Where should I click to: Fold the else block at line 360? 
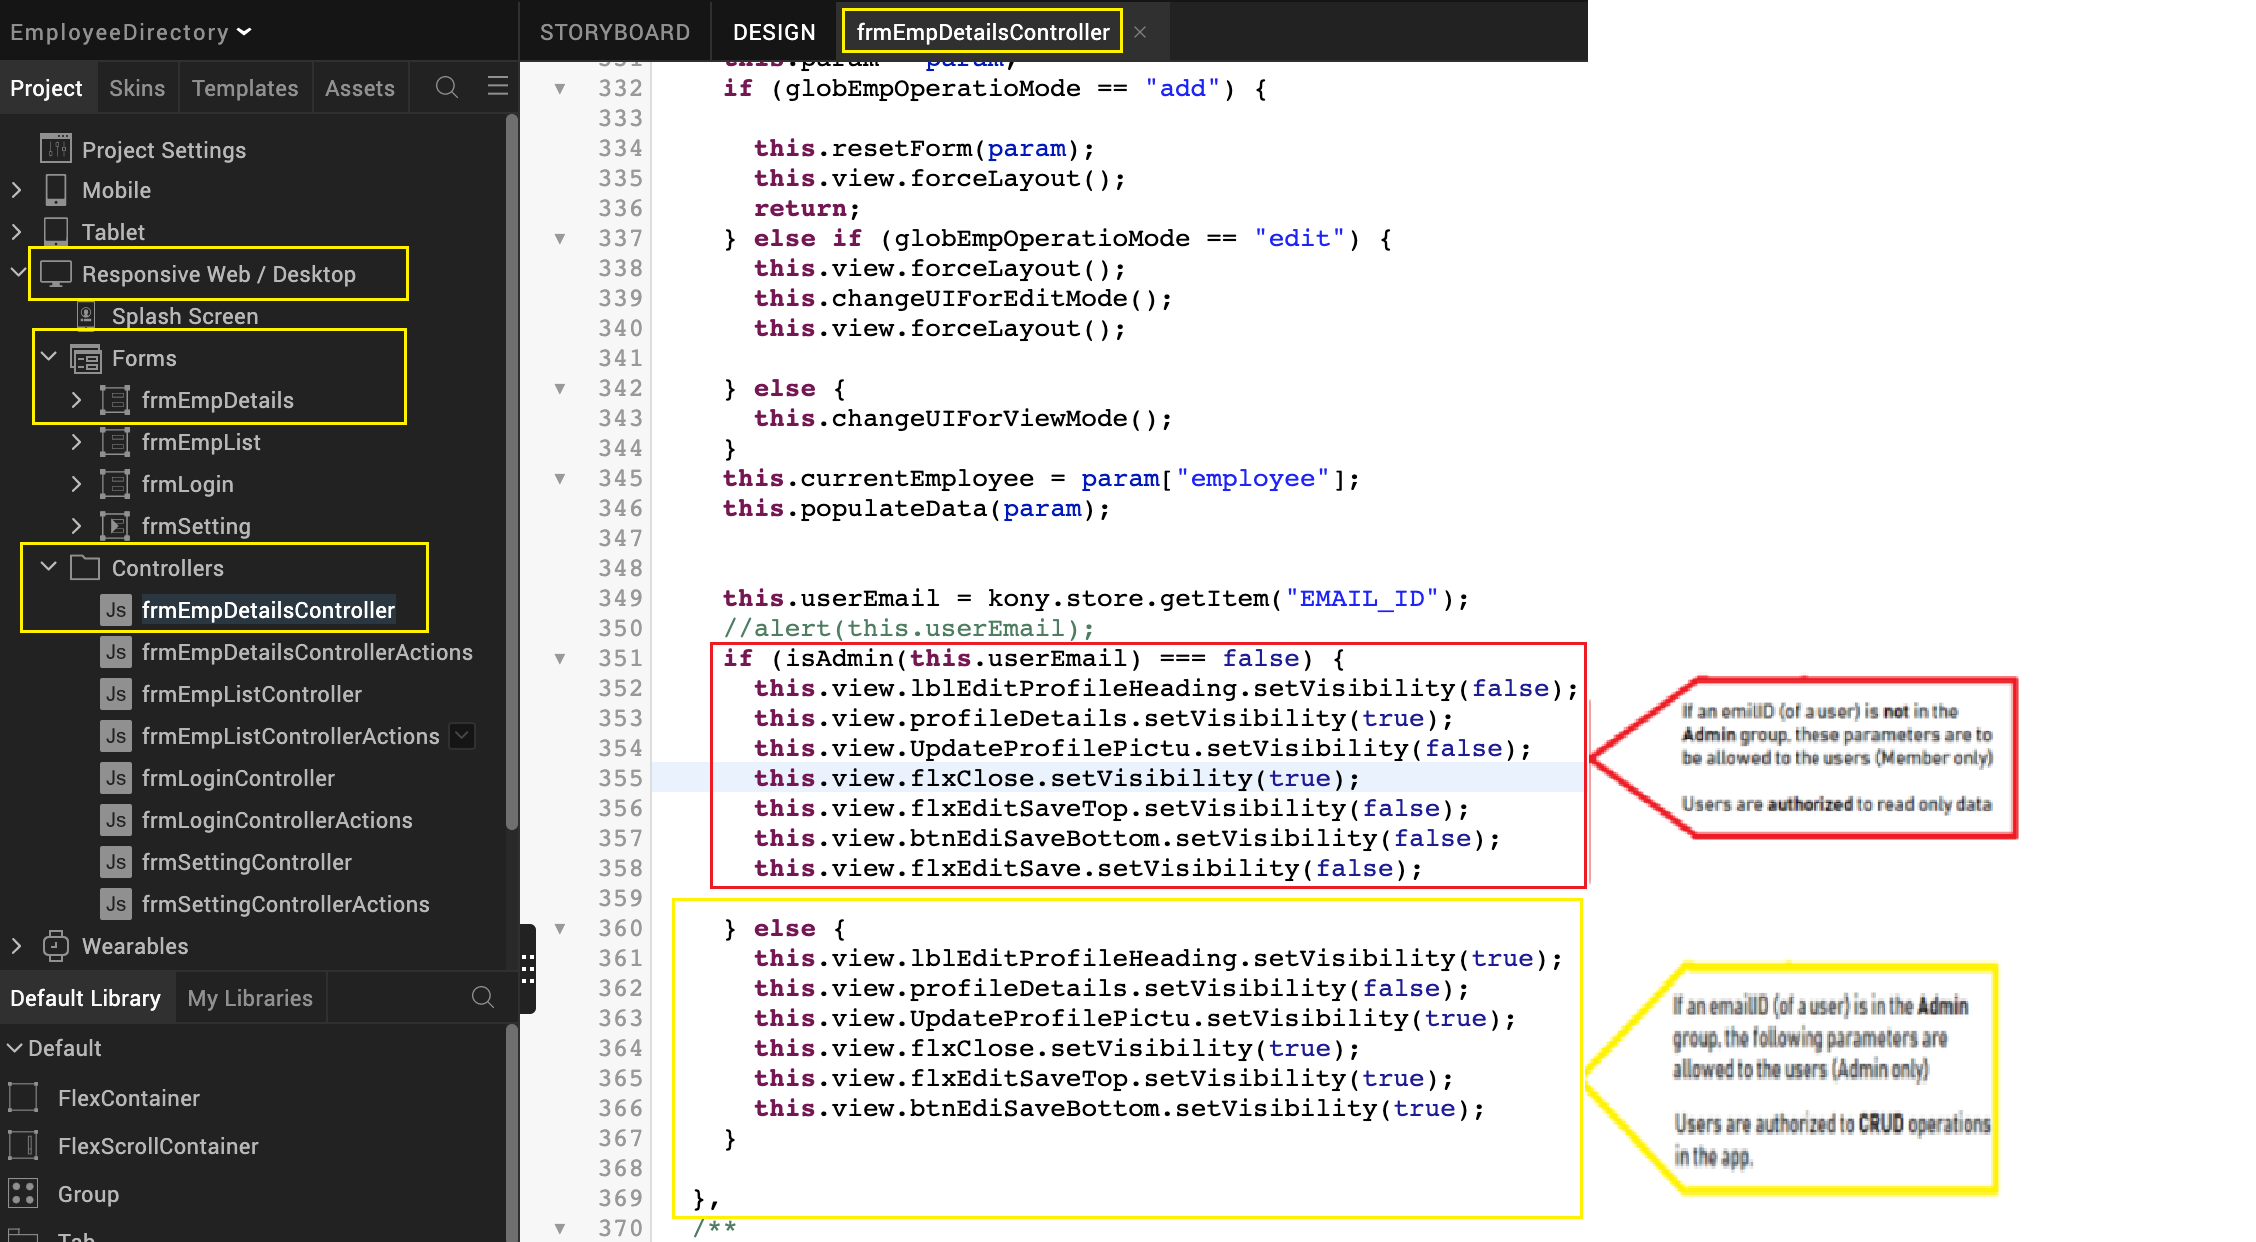point(560,928)
